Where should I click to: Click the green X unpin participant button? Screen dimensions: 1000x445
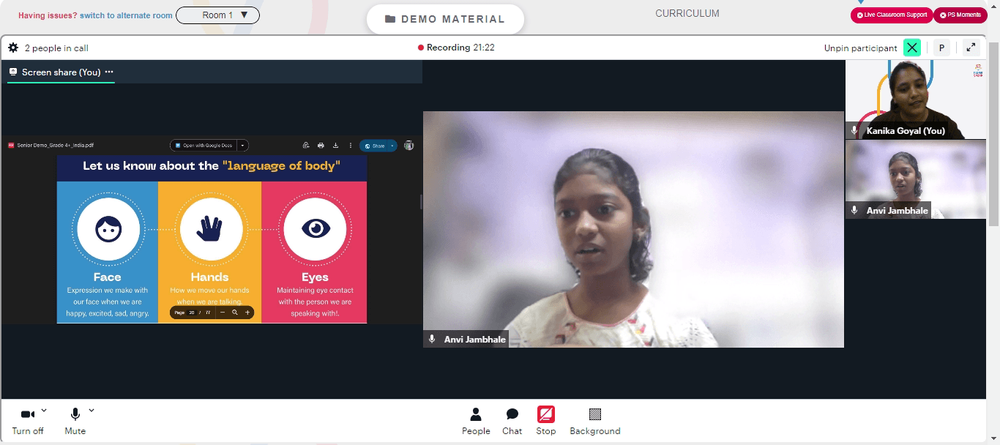[912, 48]
